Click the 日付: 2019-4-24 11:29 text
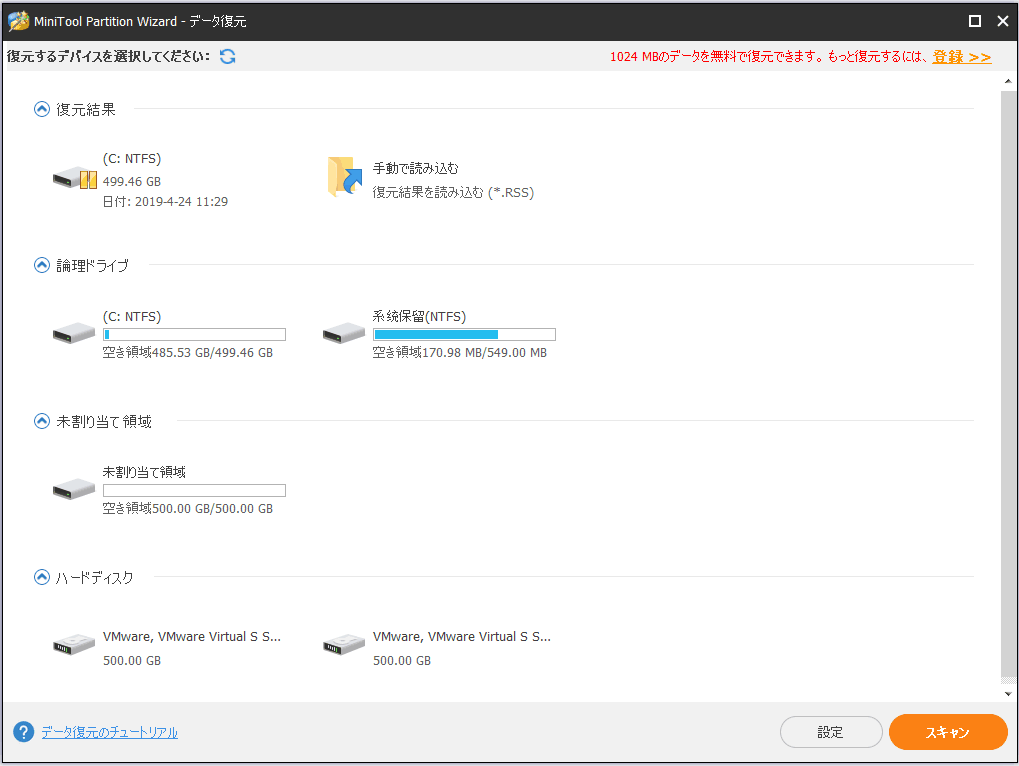1019x766 pixels. pos(165,201)
